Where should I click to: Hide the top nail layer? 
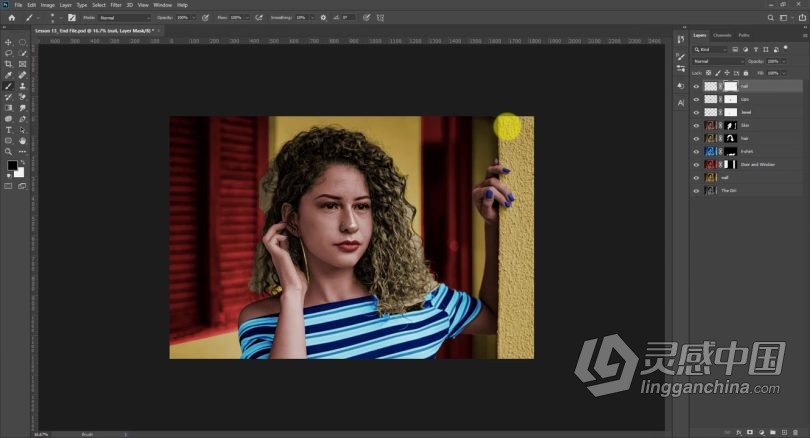pos(696,86)
